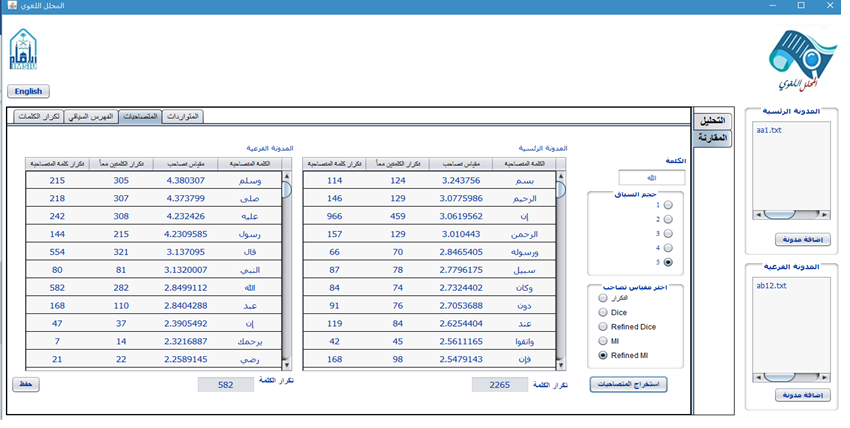850x428 pixels.
Task: Click sub-corpus table scroll up arrow
Action: click(x=286, y=176)
